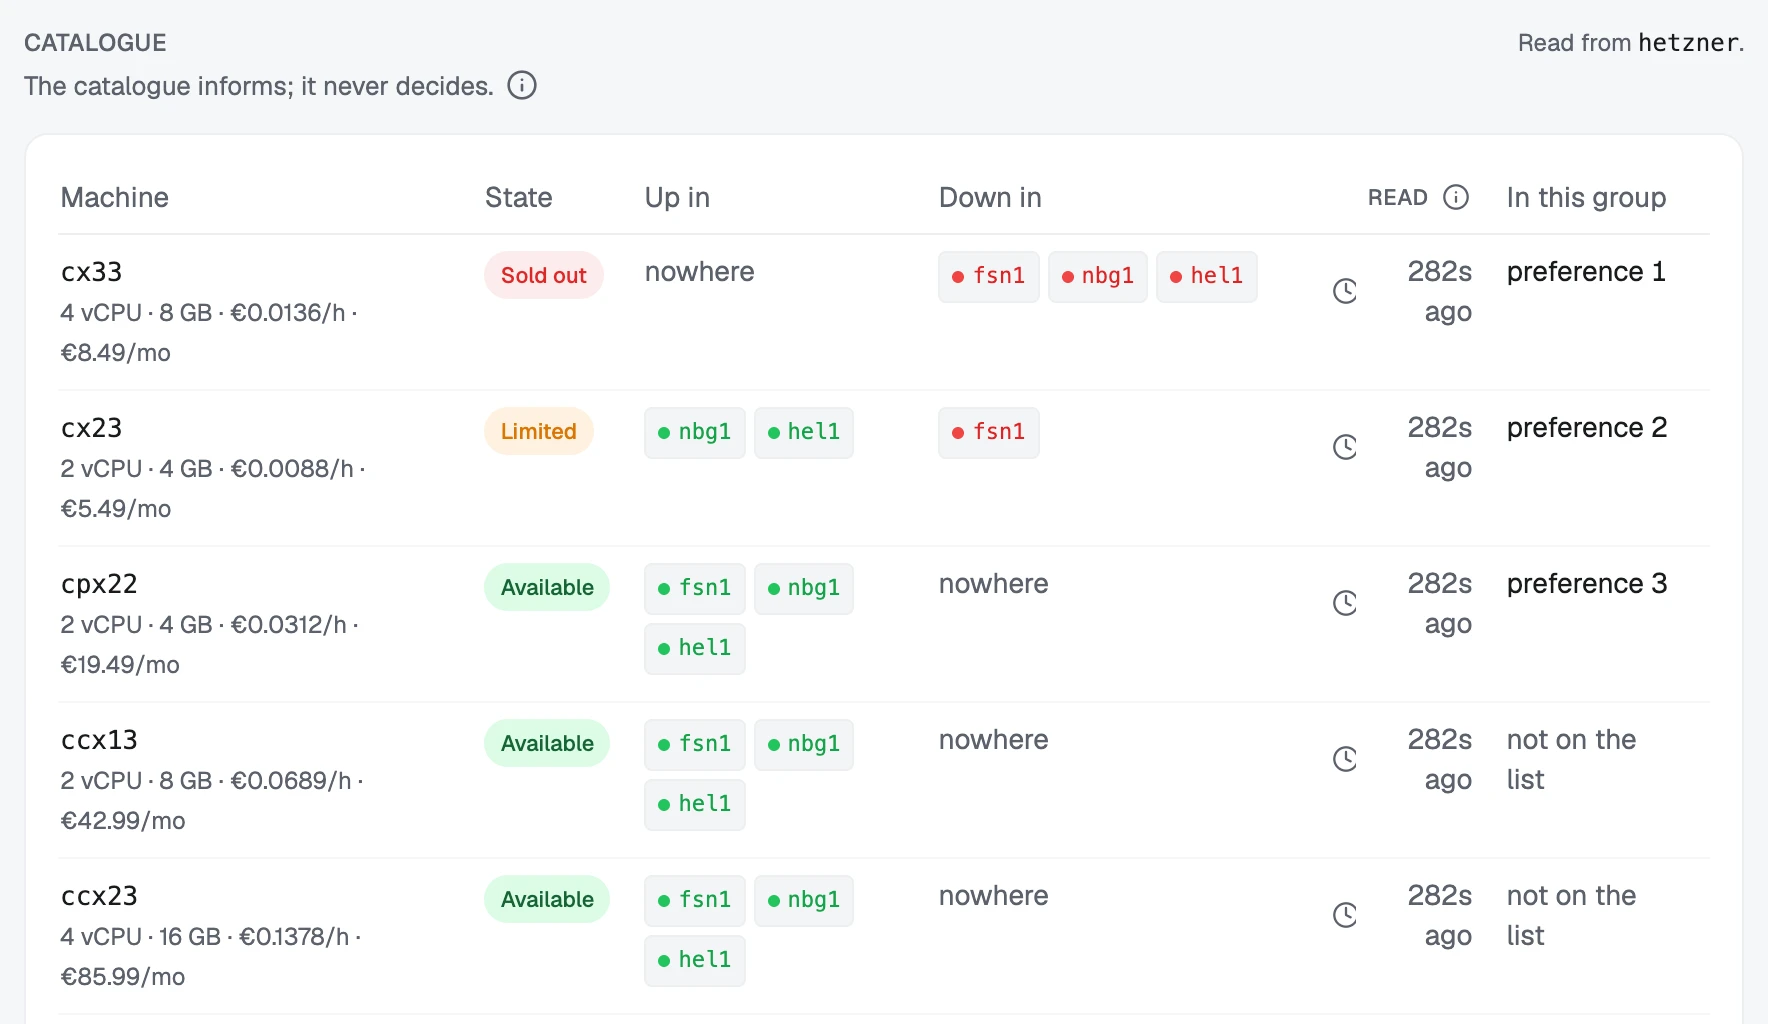Click the info icon beside the catalogue tagline
Image resolution: width=1768 pixels, height=1024 pixels.
522,85
